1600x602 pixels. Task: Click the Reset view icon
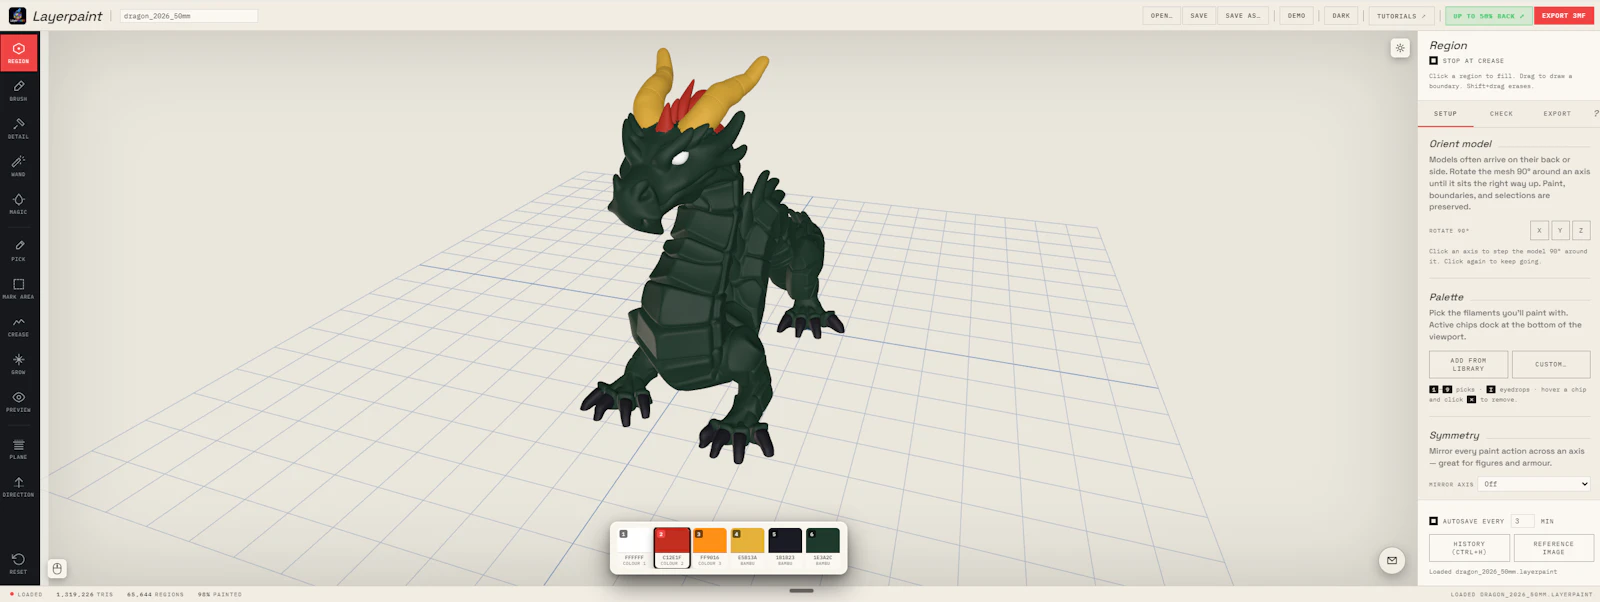click(x=18, y=564)
